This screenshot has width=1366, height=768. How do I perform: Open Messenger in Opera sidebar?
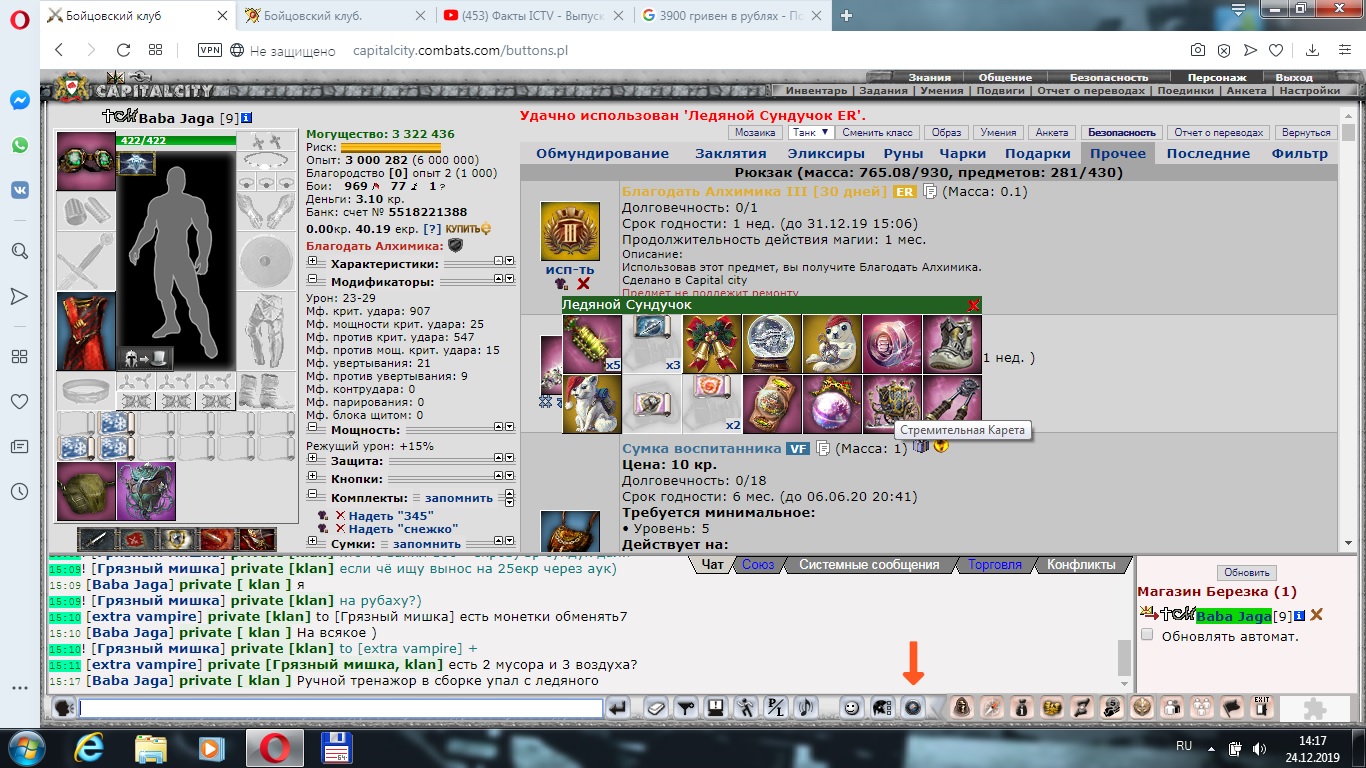[19, 100]
